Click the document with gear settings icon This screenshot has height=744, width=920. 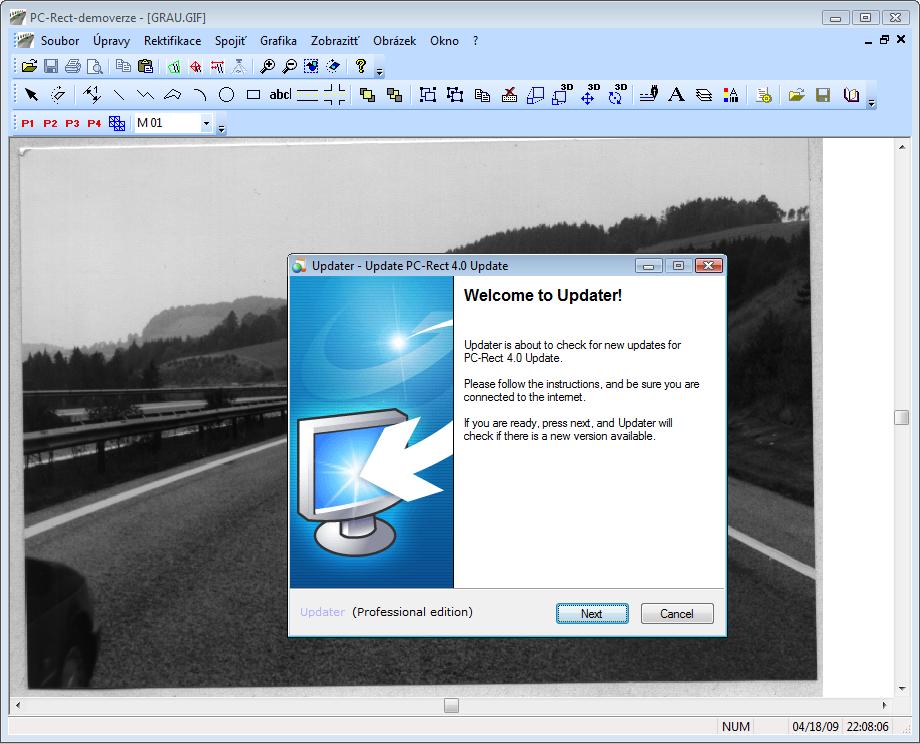763,94
